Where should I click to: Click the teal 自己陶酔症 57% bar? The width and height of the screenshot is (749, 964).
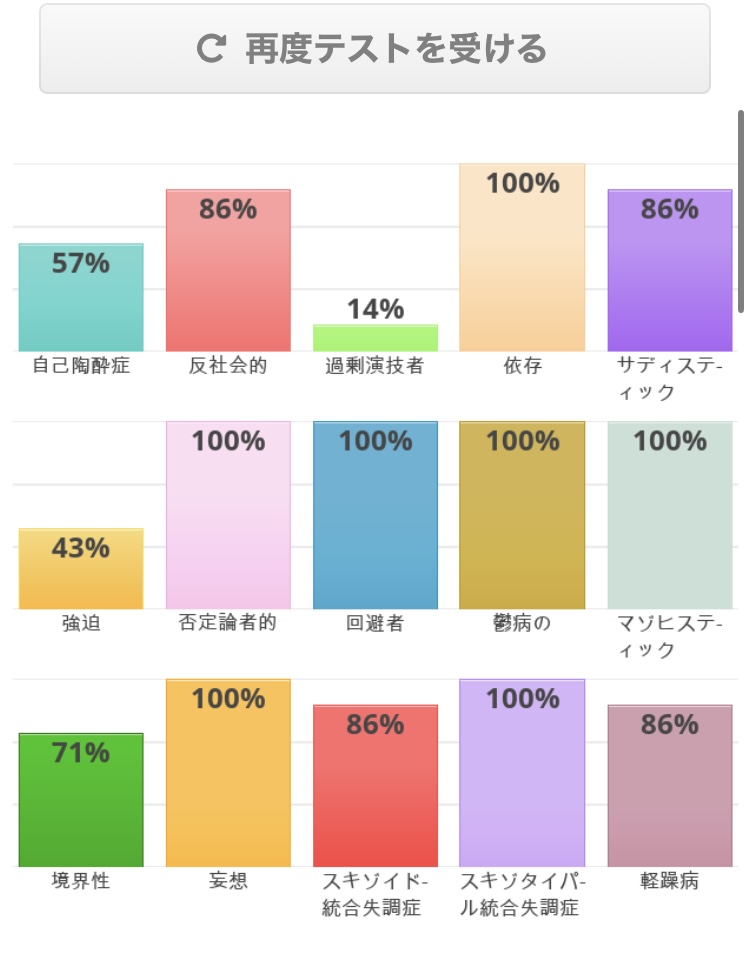click(x=81, y=298)
